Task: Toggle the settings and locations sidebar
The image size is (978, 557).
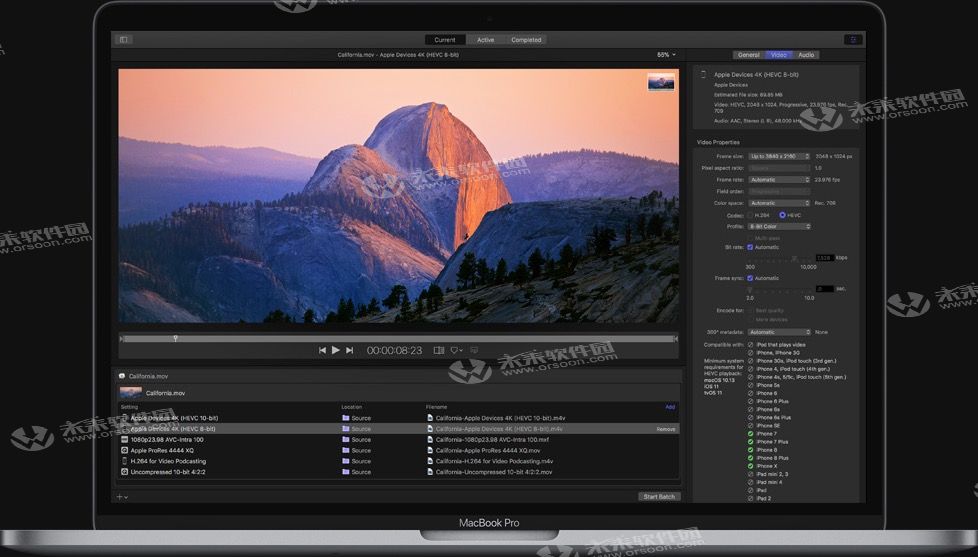Action: pos(124,40)
